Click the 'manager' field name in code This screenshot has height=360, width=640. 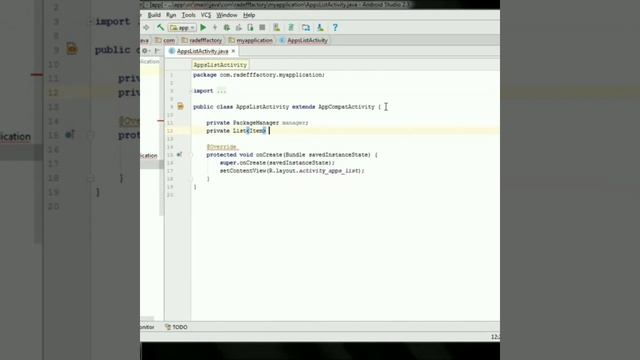tap(294, 123)
